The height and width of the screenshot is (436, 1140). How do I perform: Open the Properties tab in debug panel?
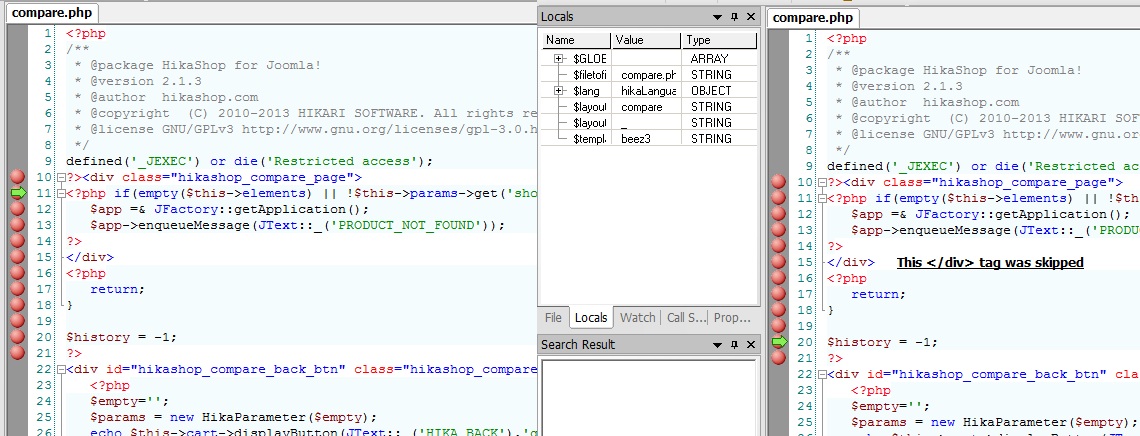coord(732,318)
